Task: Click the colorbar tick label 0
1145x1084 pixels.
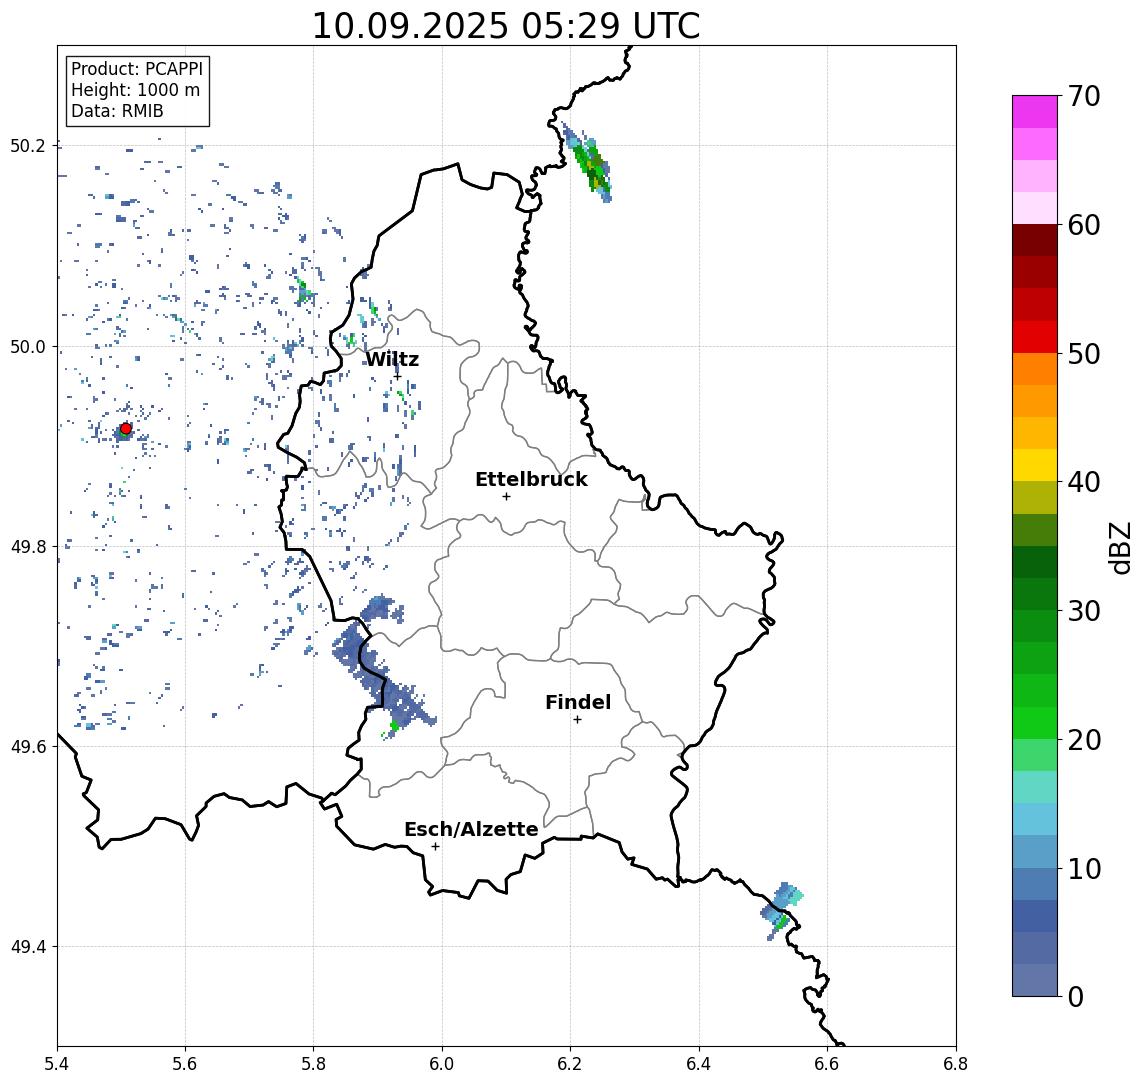Action: [x=1076, y=996]
